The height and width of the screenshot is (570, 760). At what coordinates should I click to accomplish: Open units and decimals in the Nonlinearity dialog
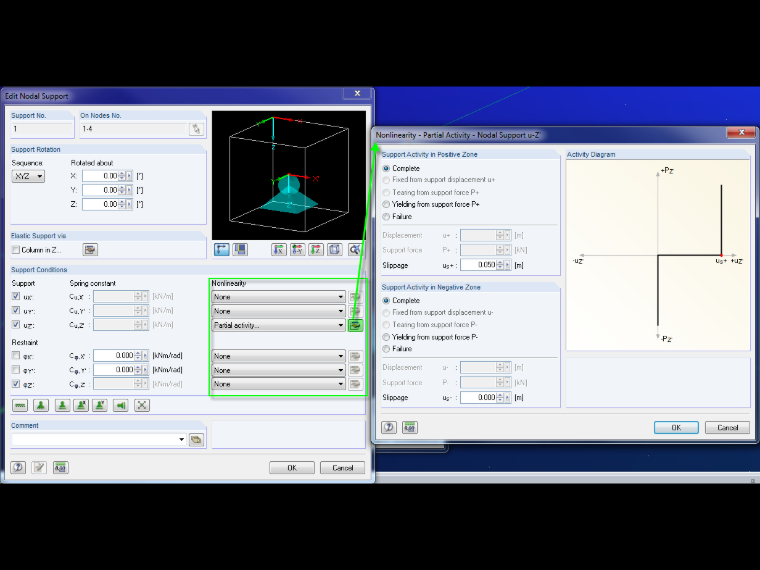click(410, 427)
